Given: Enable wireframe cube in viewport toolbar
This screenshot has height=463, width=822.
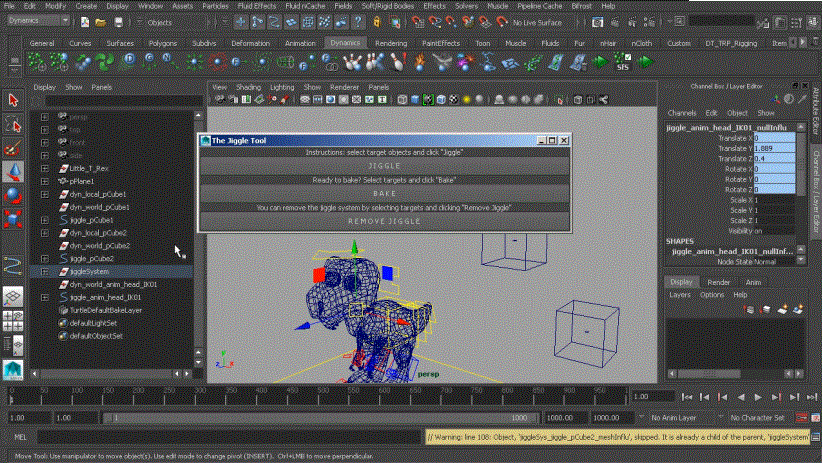Looking at the screenshot, I should [x=402, y=100].
